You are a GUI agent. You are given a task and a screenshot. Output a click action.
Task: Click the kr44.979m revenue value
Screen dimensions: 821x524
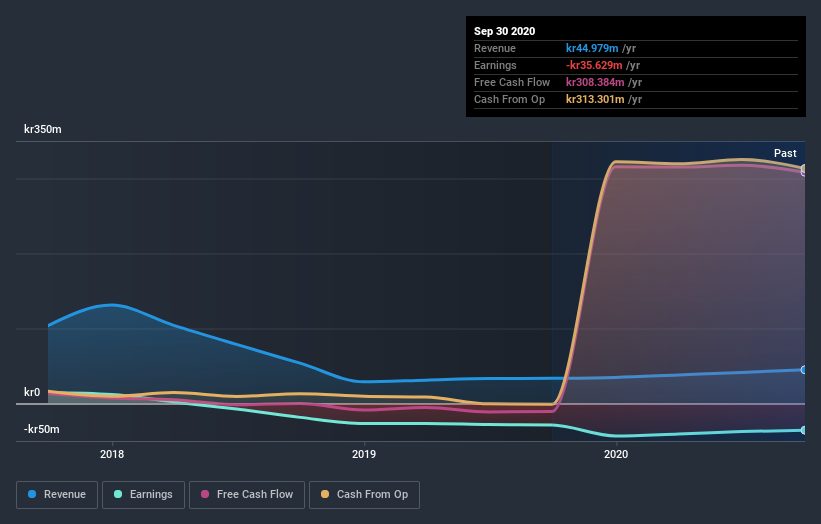pos(592,48)
